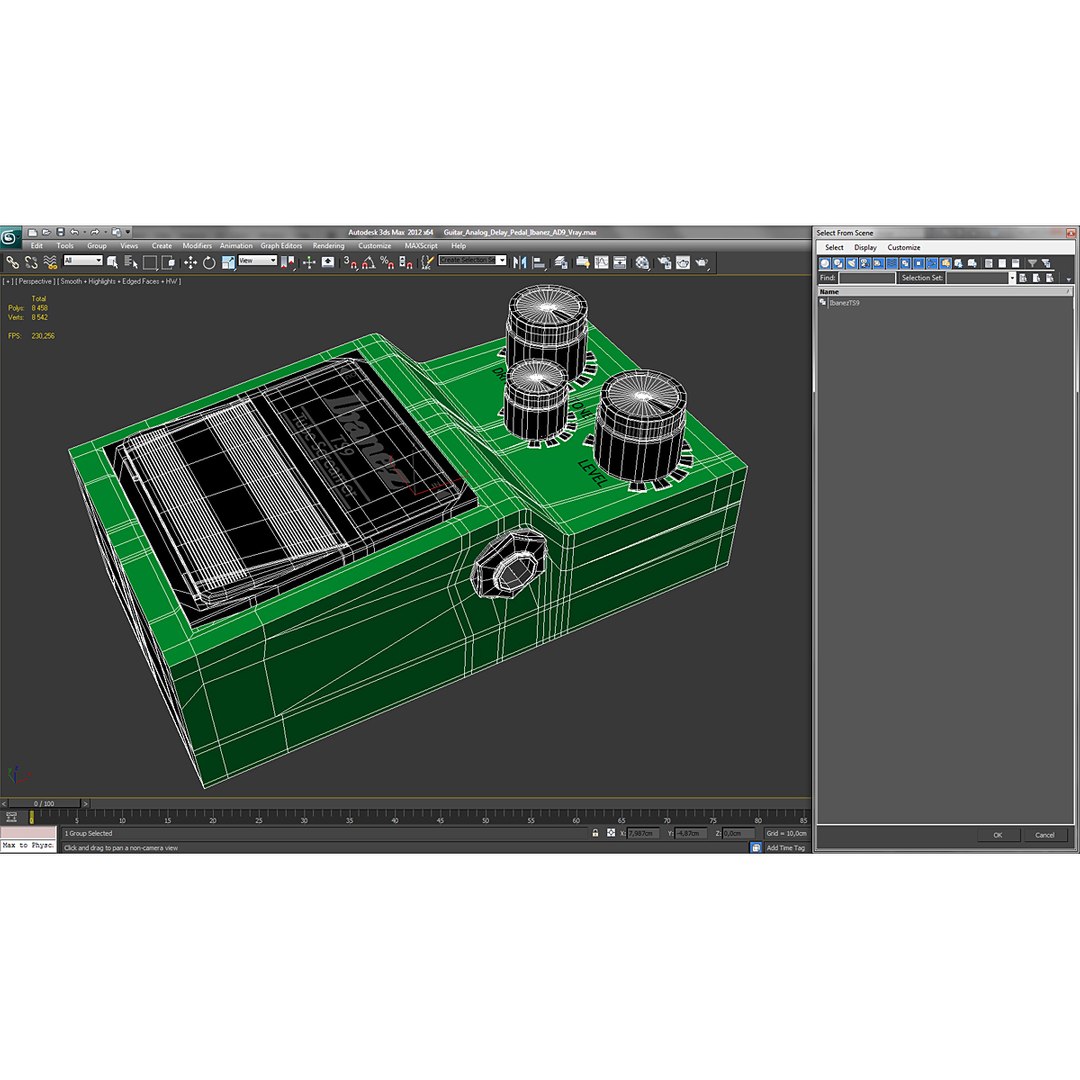1080x1080 pixels.
Task: Redo the action with the Redo arrow
Action: [x=95, y=232]
